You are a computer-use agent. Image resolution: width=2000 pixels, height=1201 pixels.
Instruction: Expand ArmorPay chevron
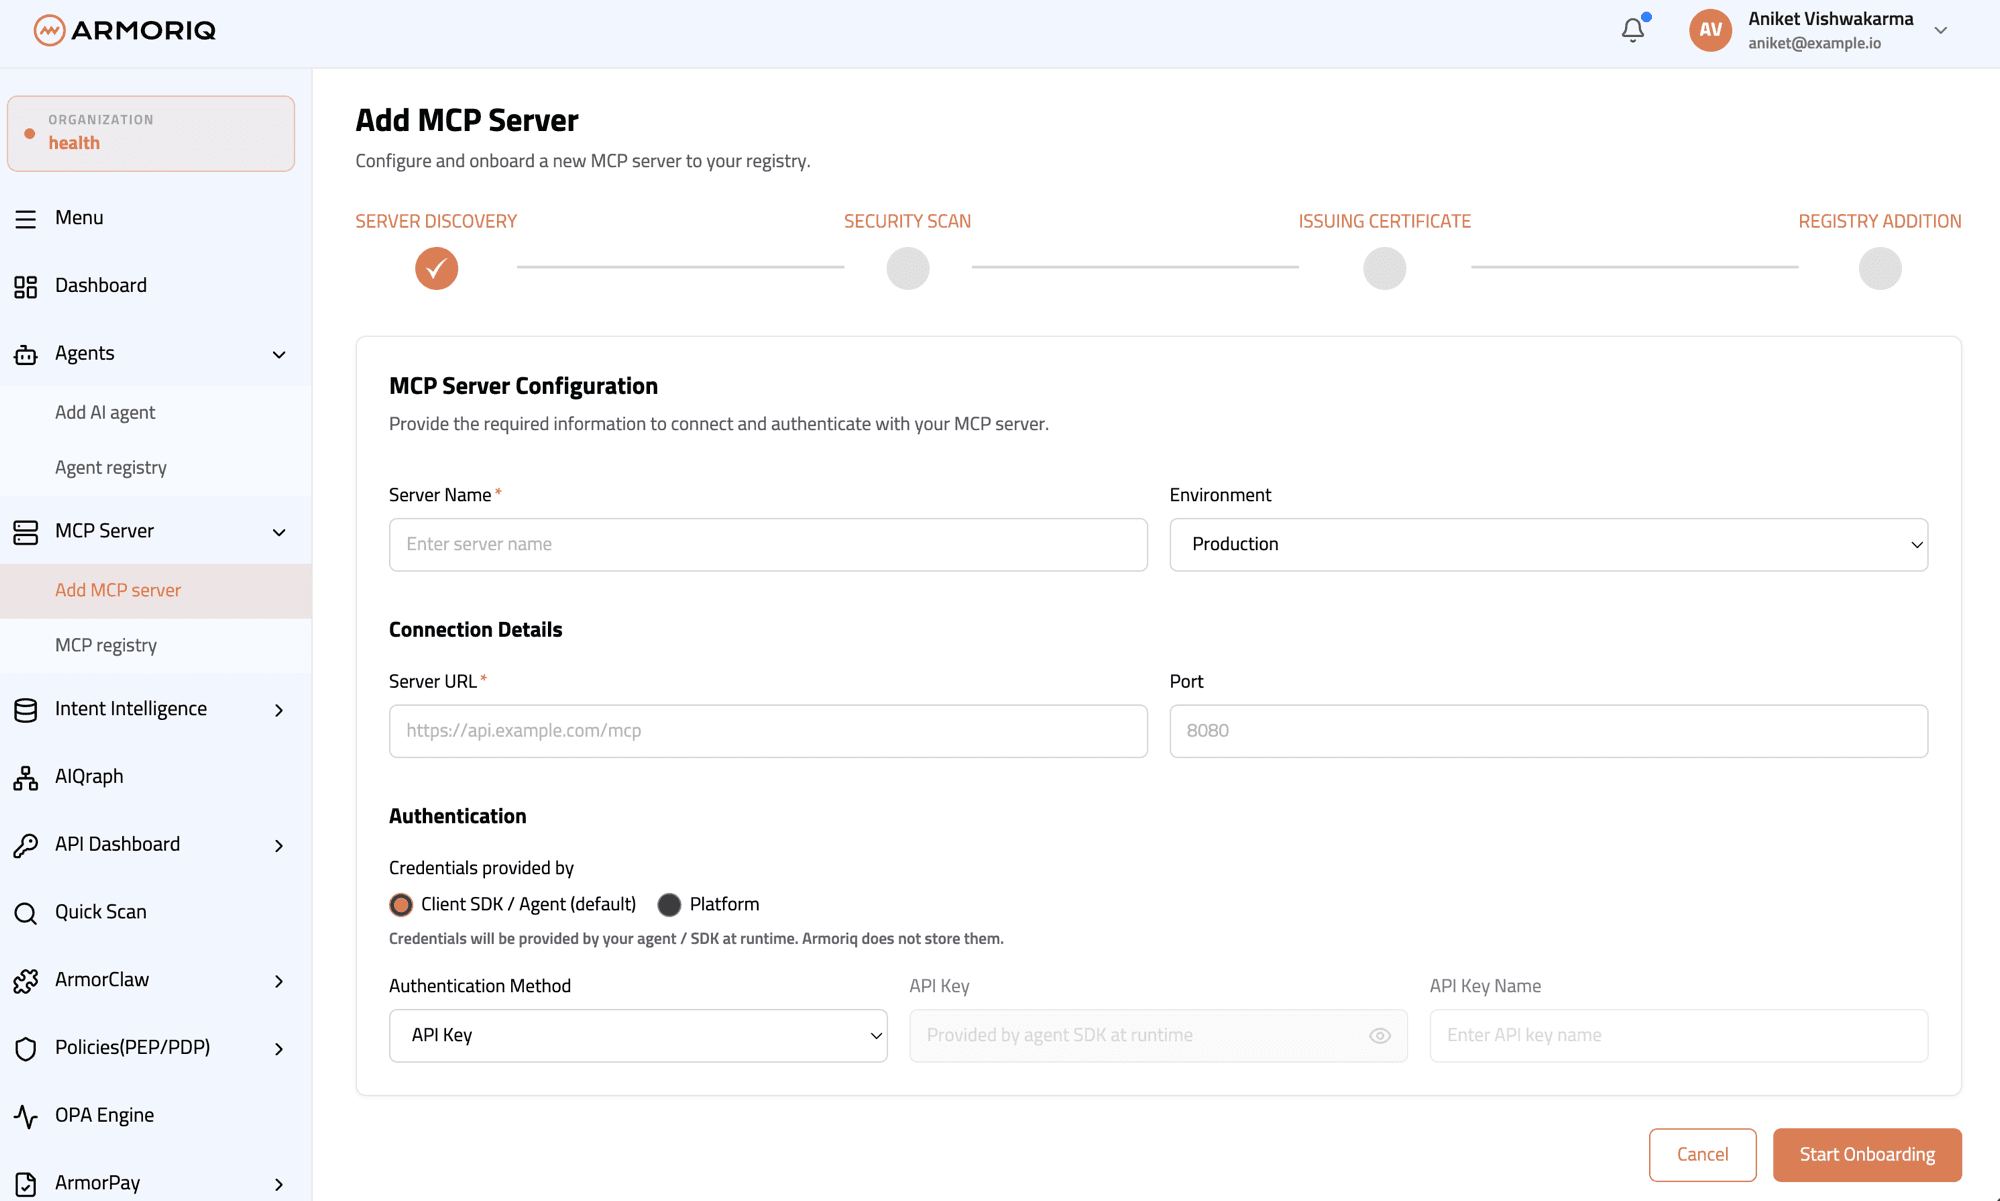click(x=279, y=1184)
